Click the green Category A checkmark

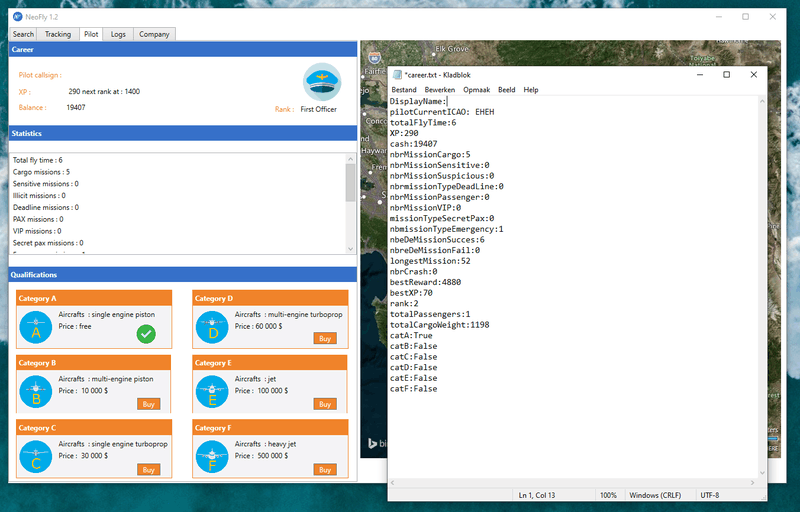coord(146,334)
